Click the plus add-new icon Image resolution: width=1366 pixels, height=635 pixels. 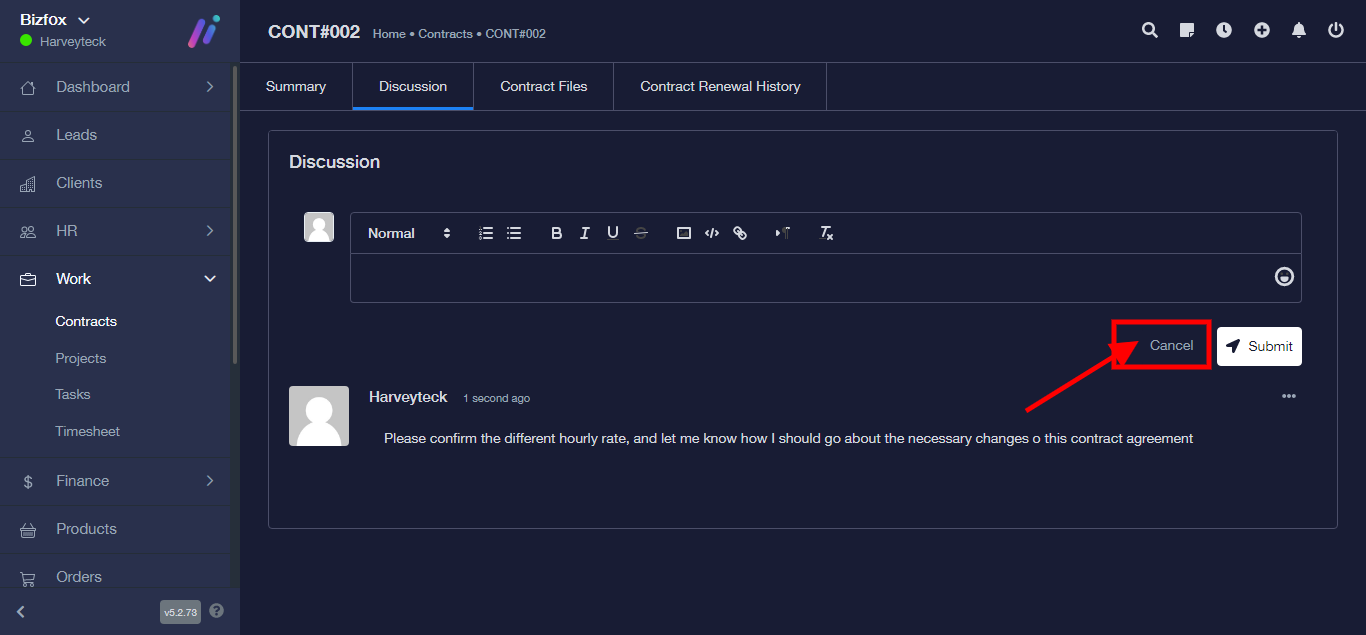pos(1262,30)
